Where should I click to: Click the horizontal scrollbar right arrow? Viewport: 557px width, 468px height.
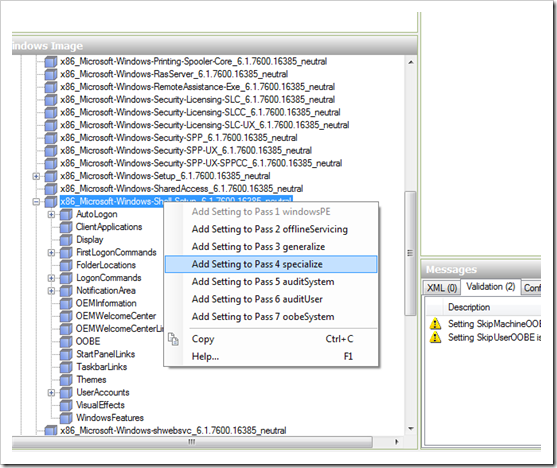396,442
